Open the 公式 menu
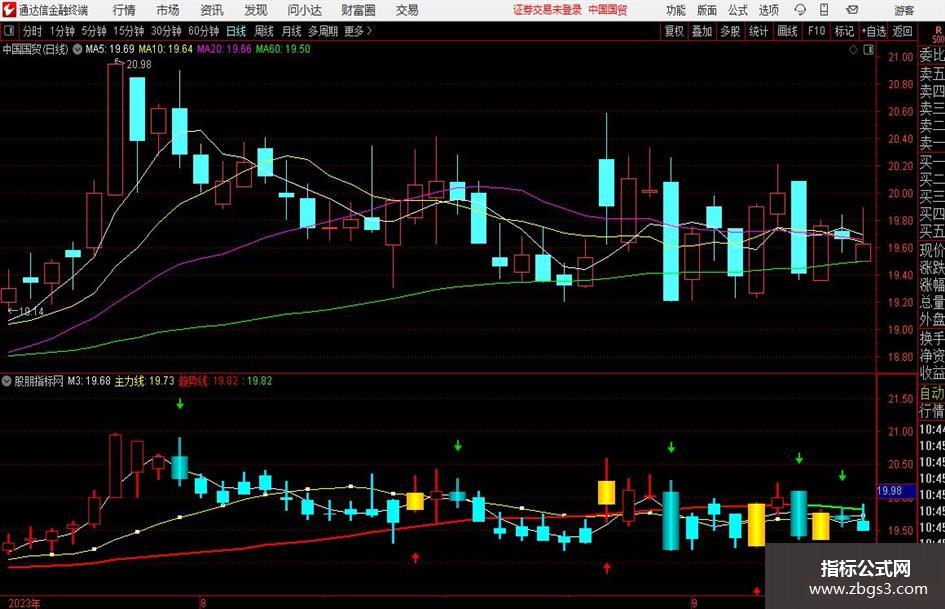 [737, 10]
